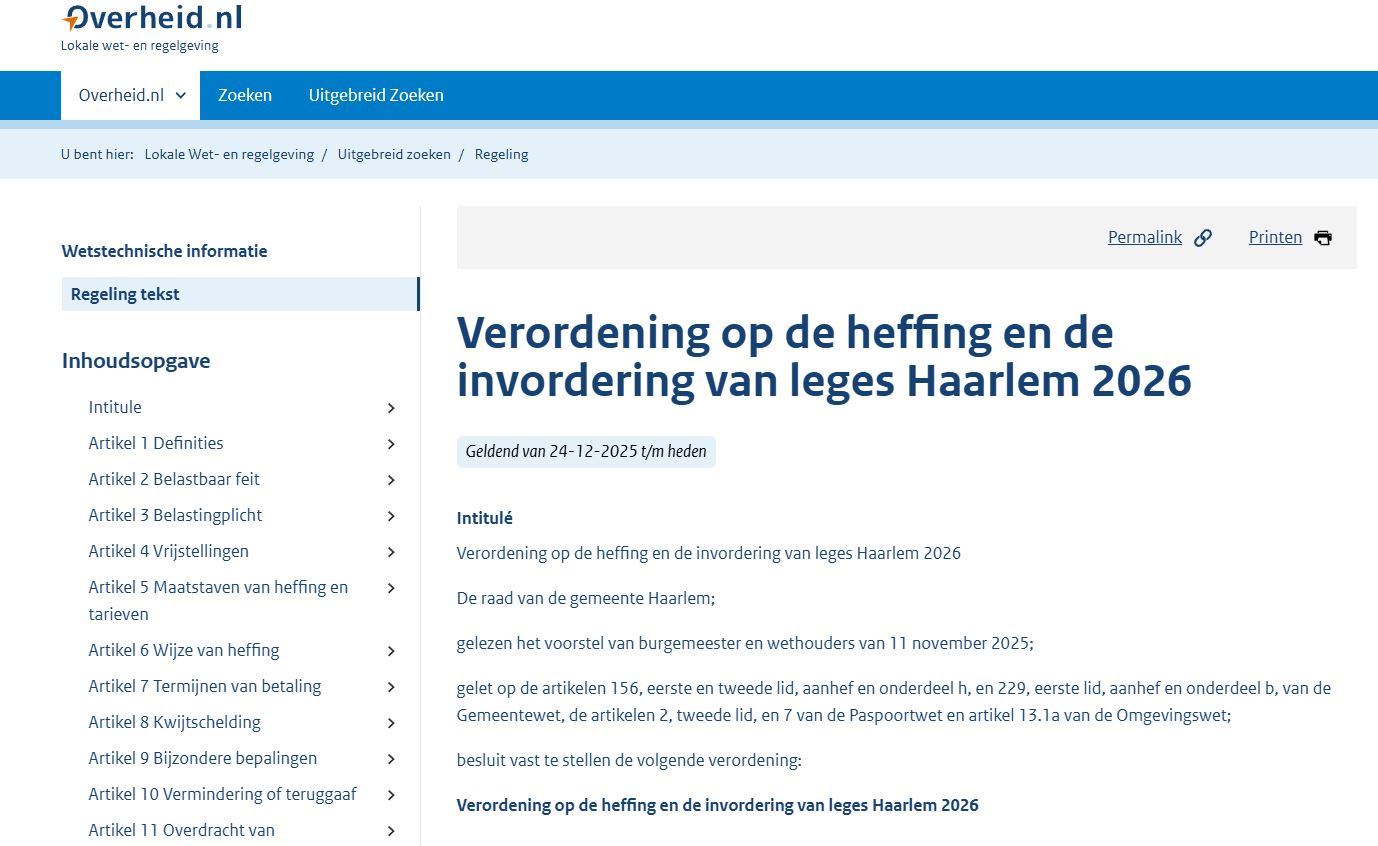
Task: Select the Zoeken menu item
Action: point(244,95)
